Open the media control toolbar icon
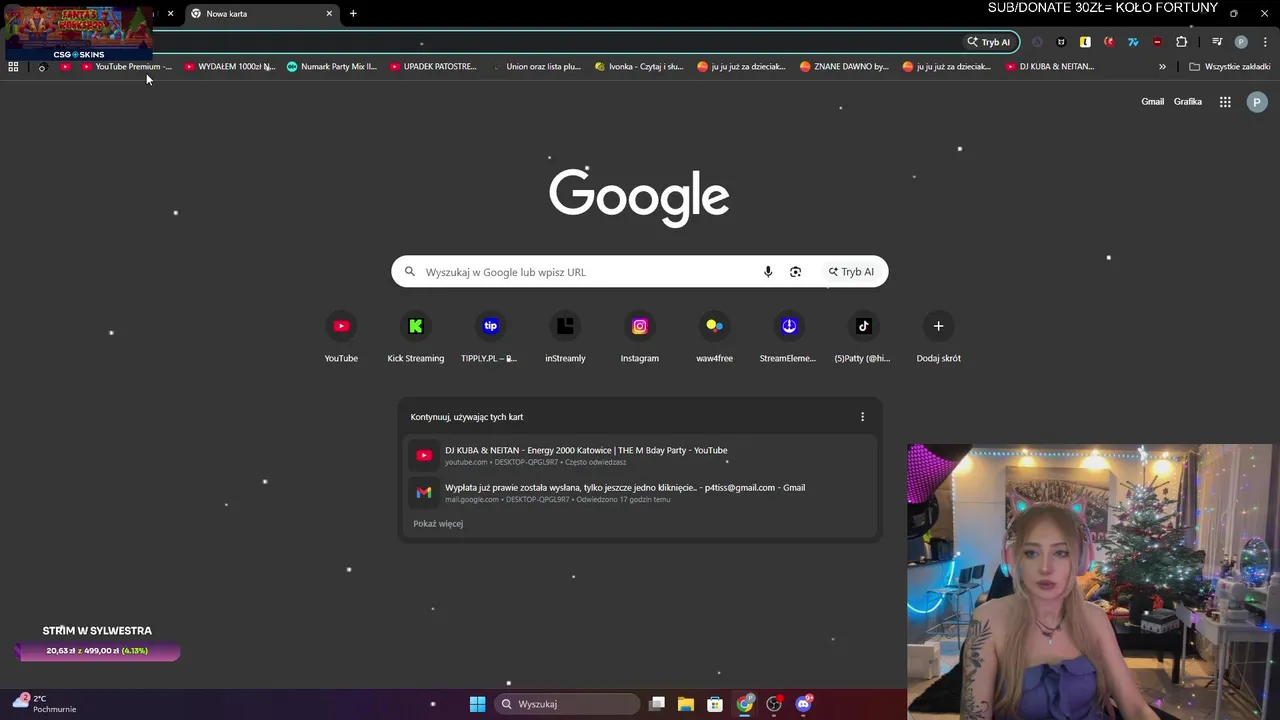Viewport: 1280px width, 720px height. point(1217,42)
